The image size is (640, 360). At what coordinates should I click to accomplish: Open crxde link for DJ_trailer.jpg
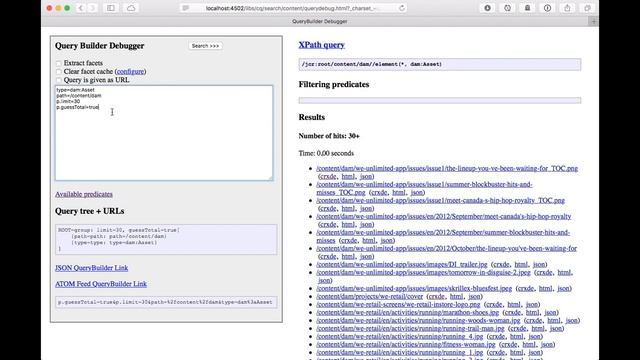[501, 264]
